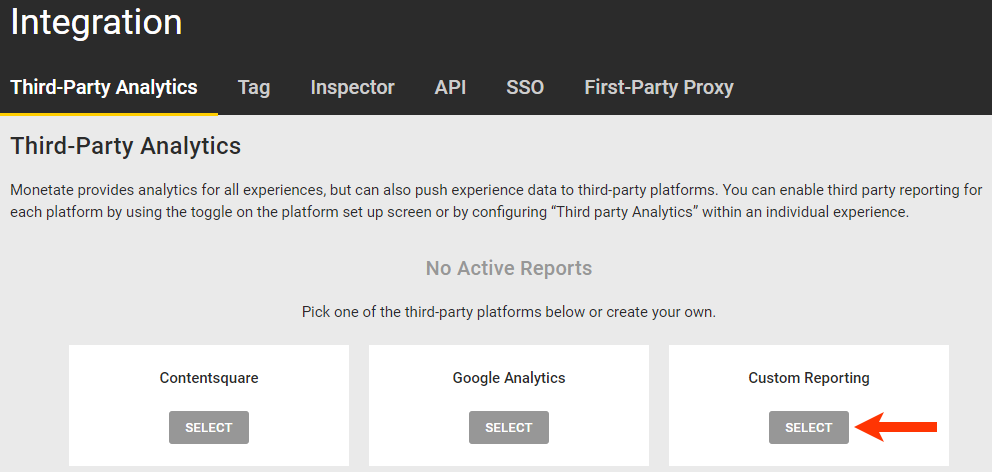Viewport: 992px width, 472px height.
Task: Click the Contentsquare card title
Action: tap(209, 378)
